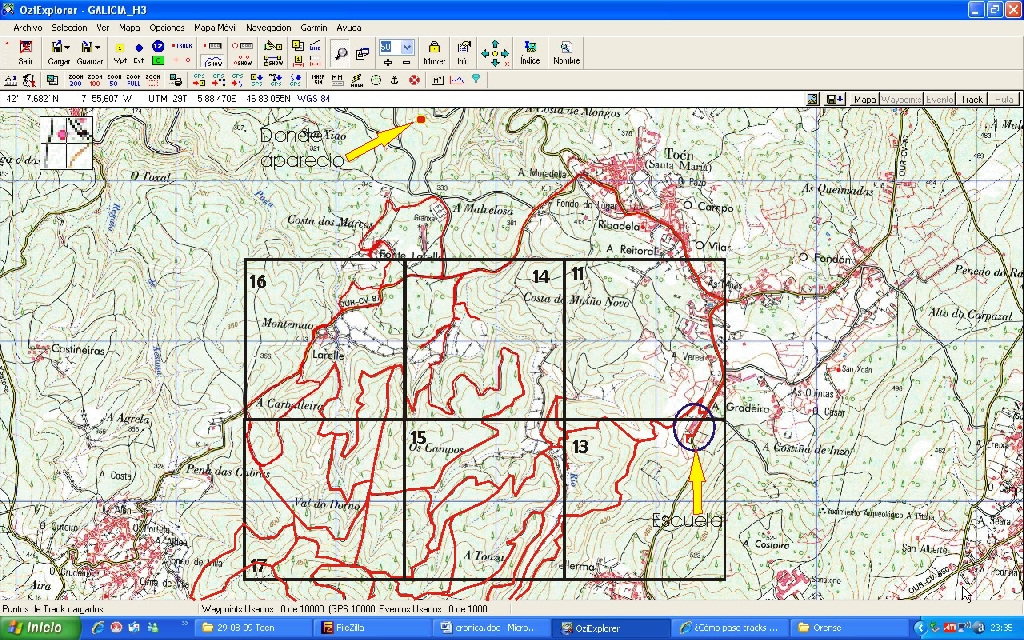Image resolution: width=1024 pixels, height=640 pixels.
Task: Switch to the FileZilla taskbar window
Action: pyautogui.click(x=373, y=628)
